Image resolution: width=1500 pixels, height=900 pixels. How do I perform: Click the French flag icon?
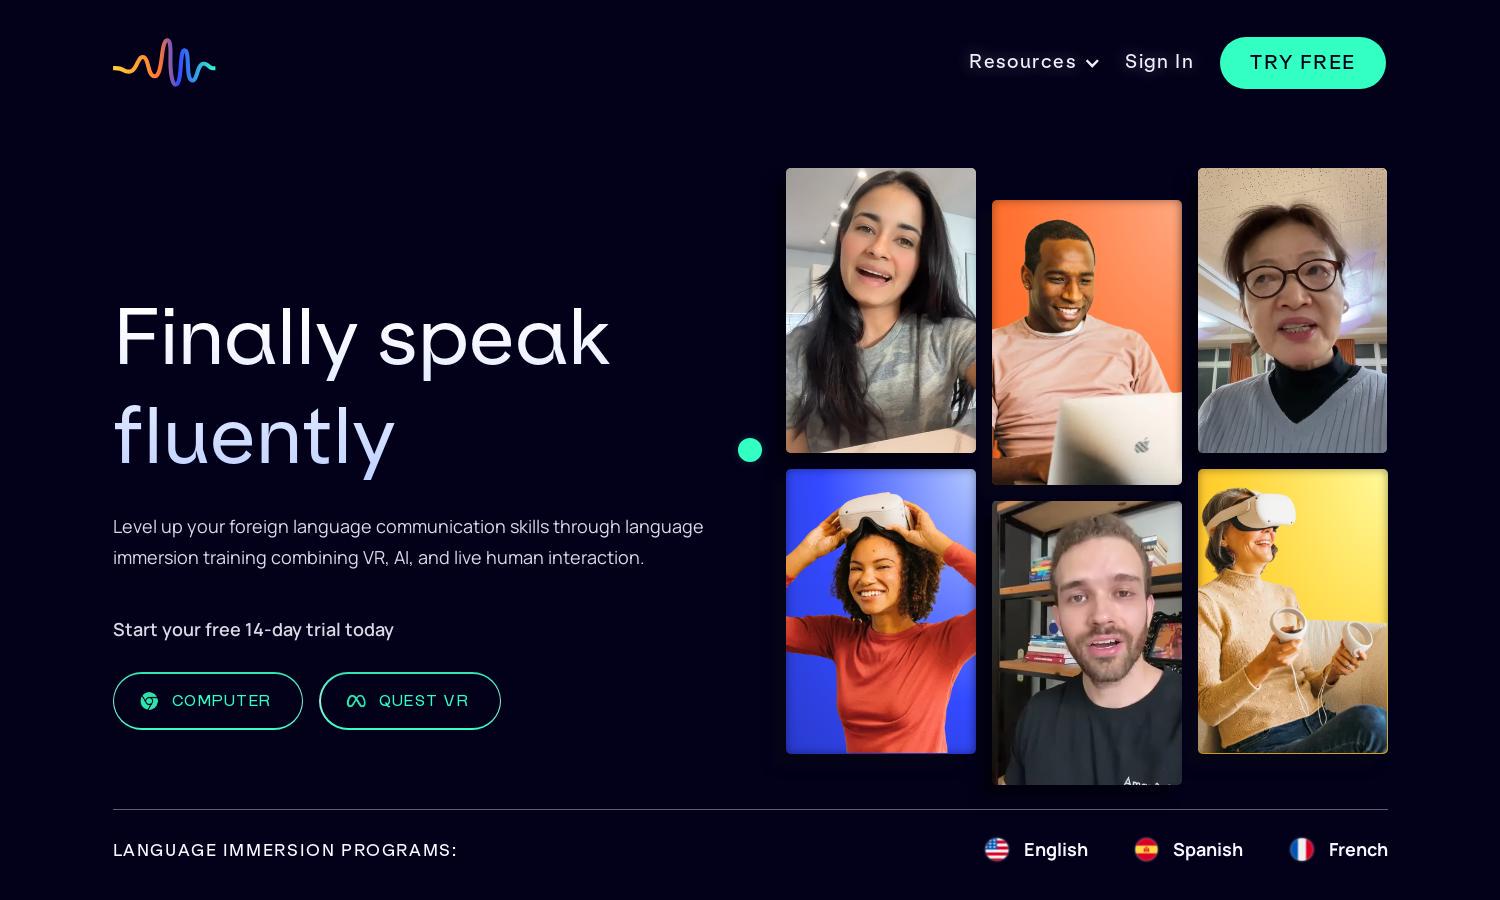point(1302,850)
